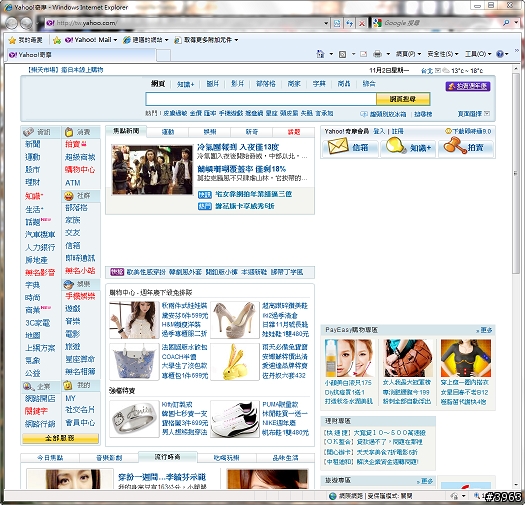Refresh the page with the Refresh icon
Image resolution: width=525 pixels, height=505 pixels.
(x=350, y=23)
